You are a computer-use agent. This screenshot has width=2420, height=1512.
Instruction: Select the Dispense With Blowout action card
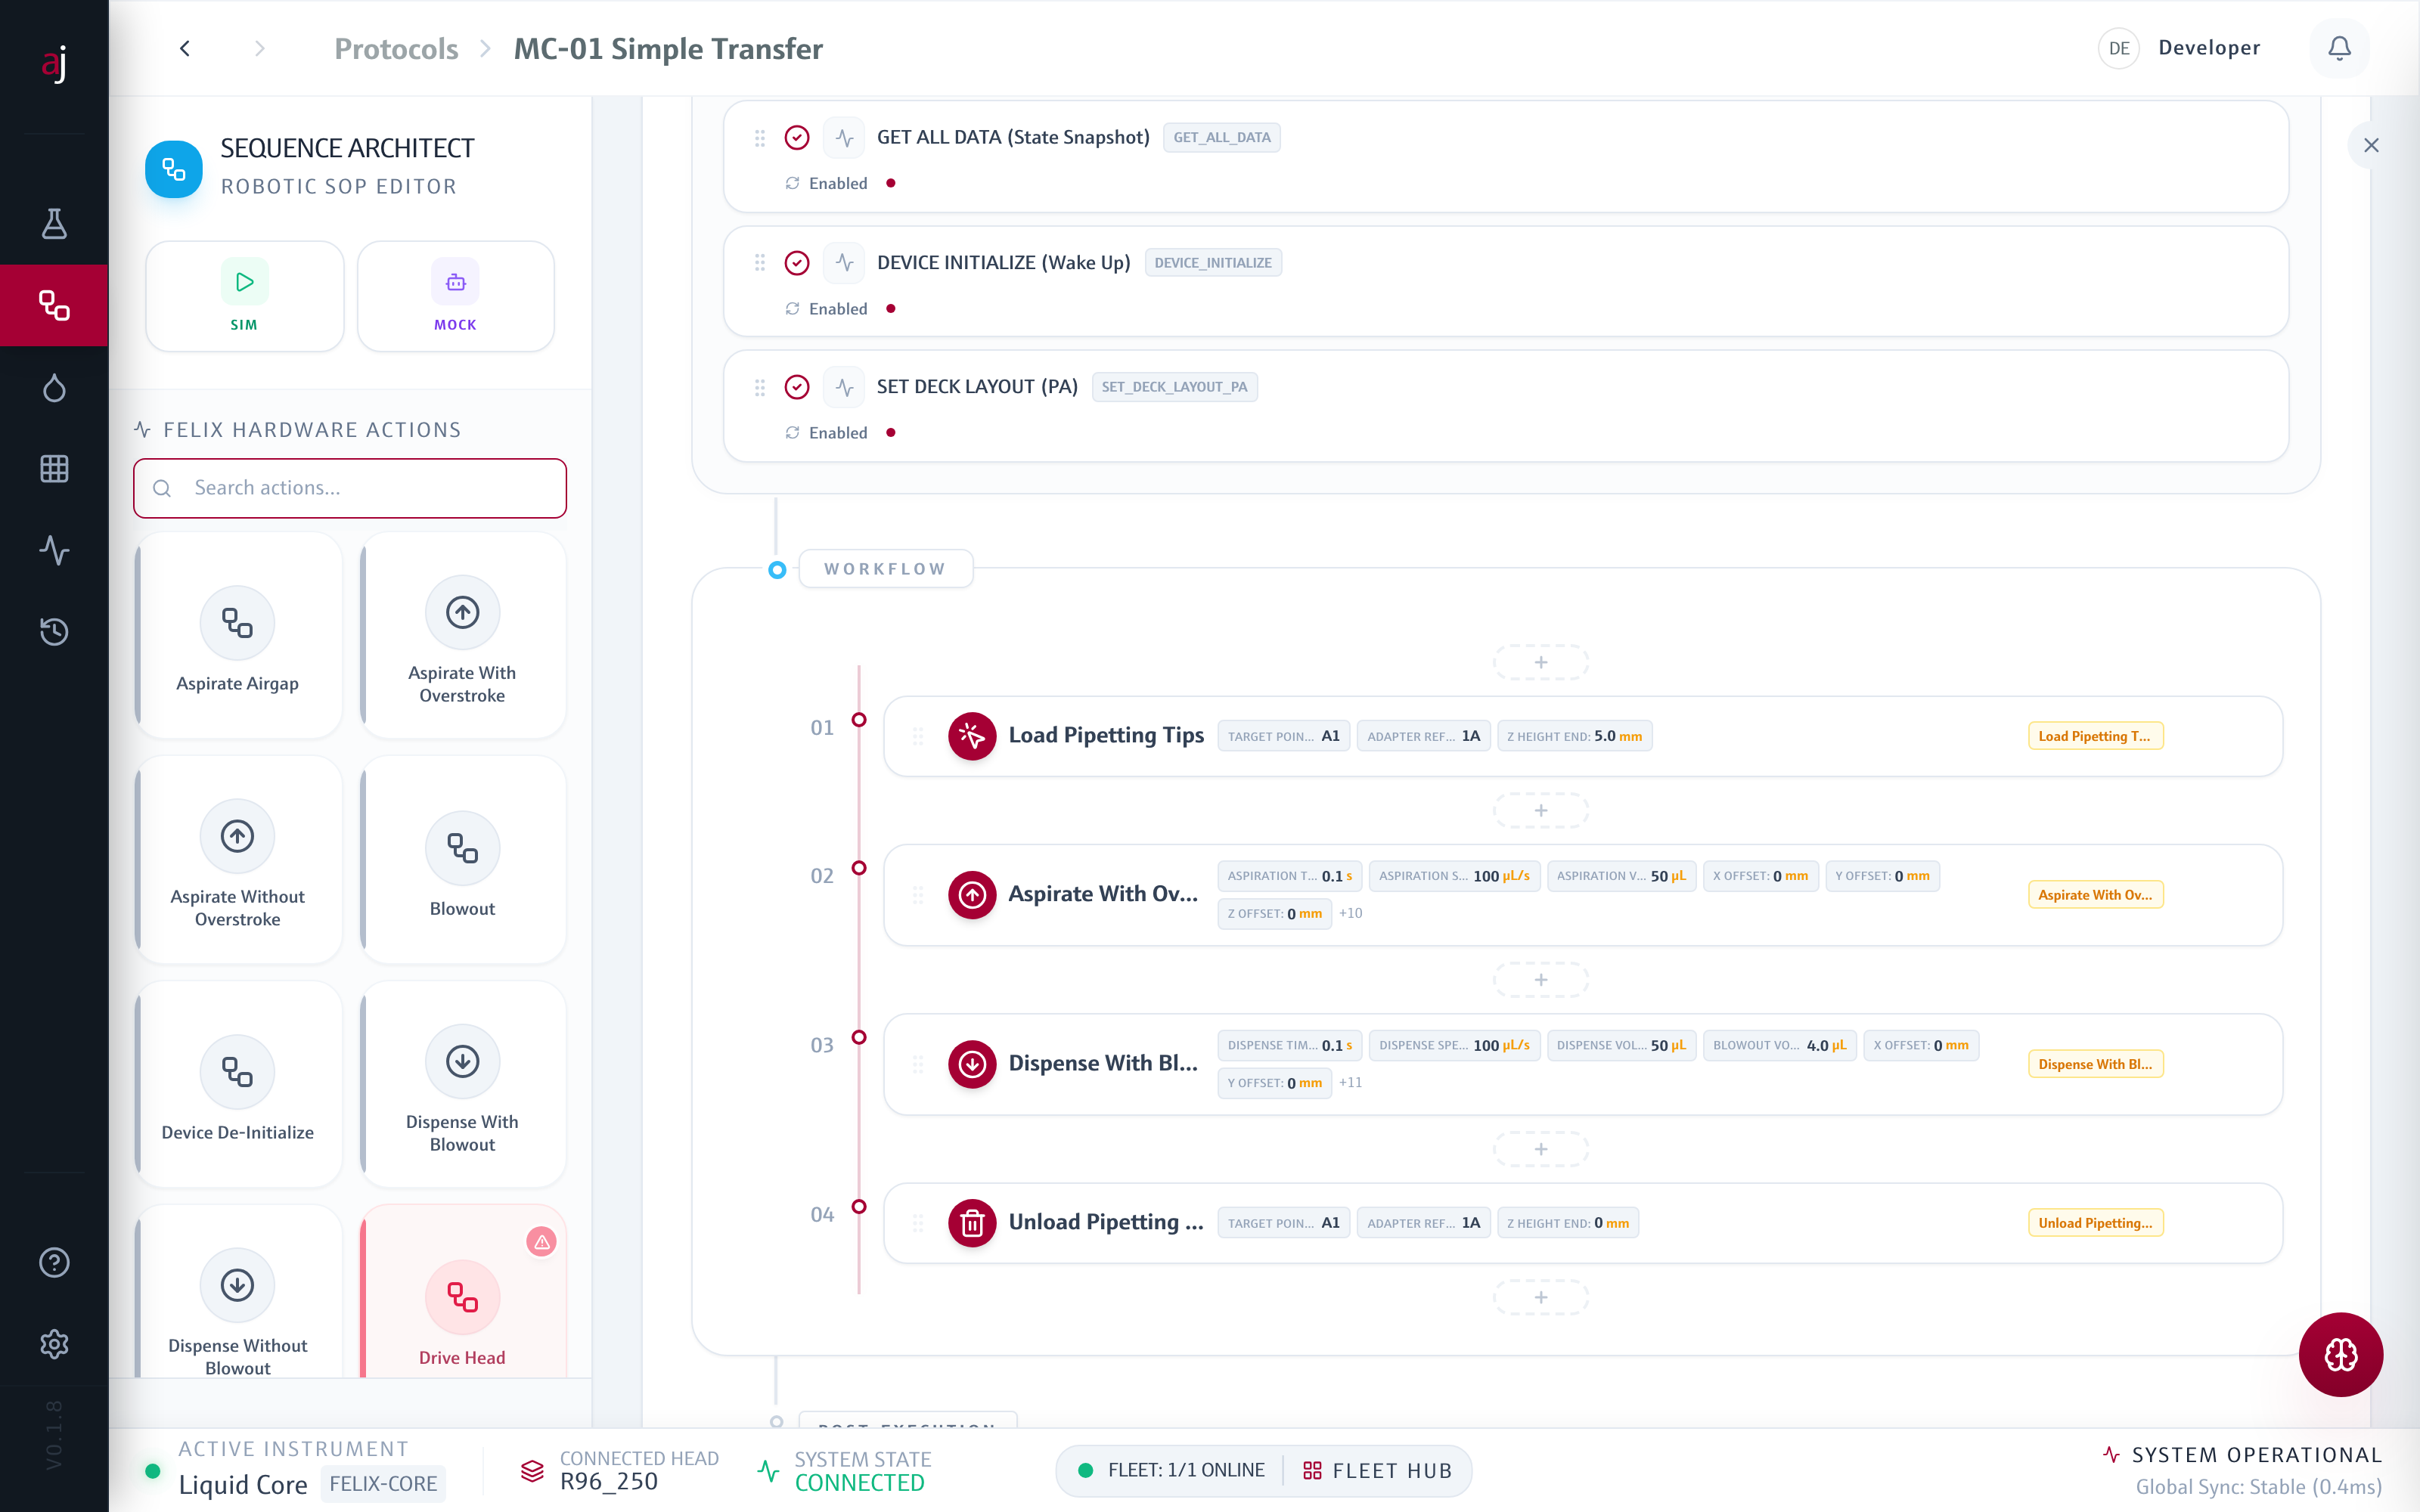click(x=463, y=1084)
